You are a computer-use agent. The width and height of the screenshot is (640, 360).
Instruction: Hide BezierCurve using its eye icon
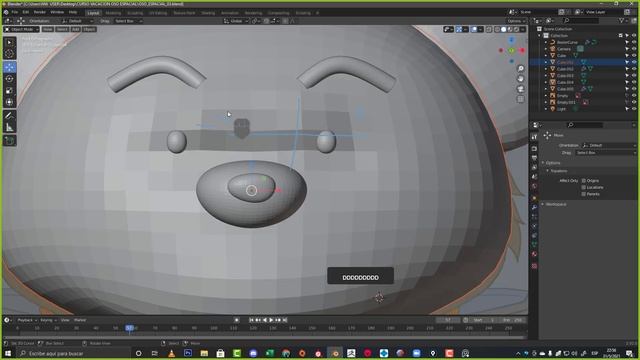pos(634,42)
